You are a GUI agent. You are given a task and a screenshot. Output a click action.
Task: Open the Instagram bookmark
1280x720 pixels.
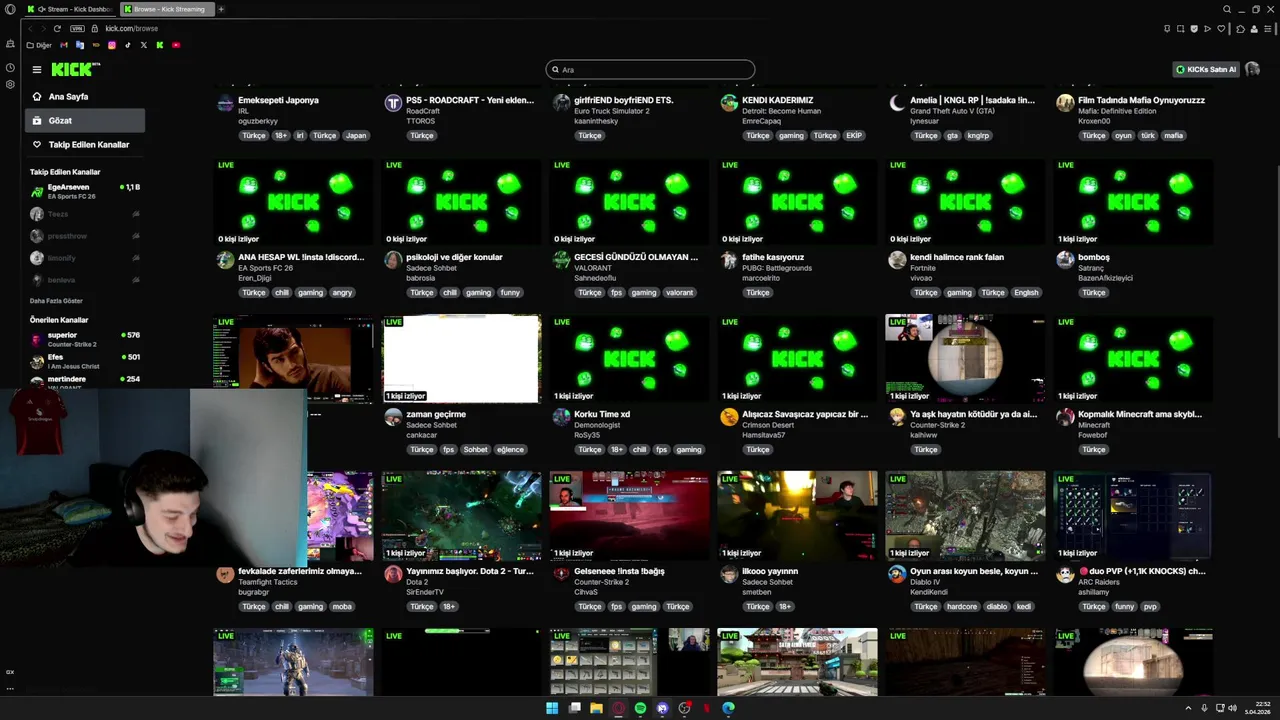coord(112,45)
